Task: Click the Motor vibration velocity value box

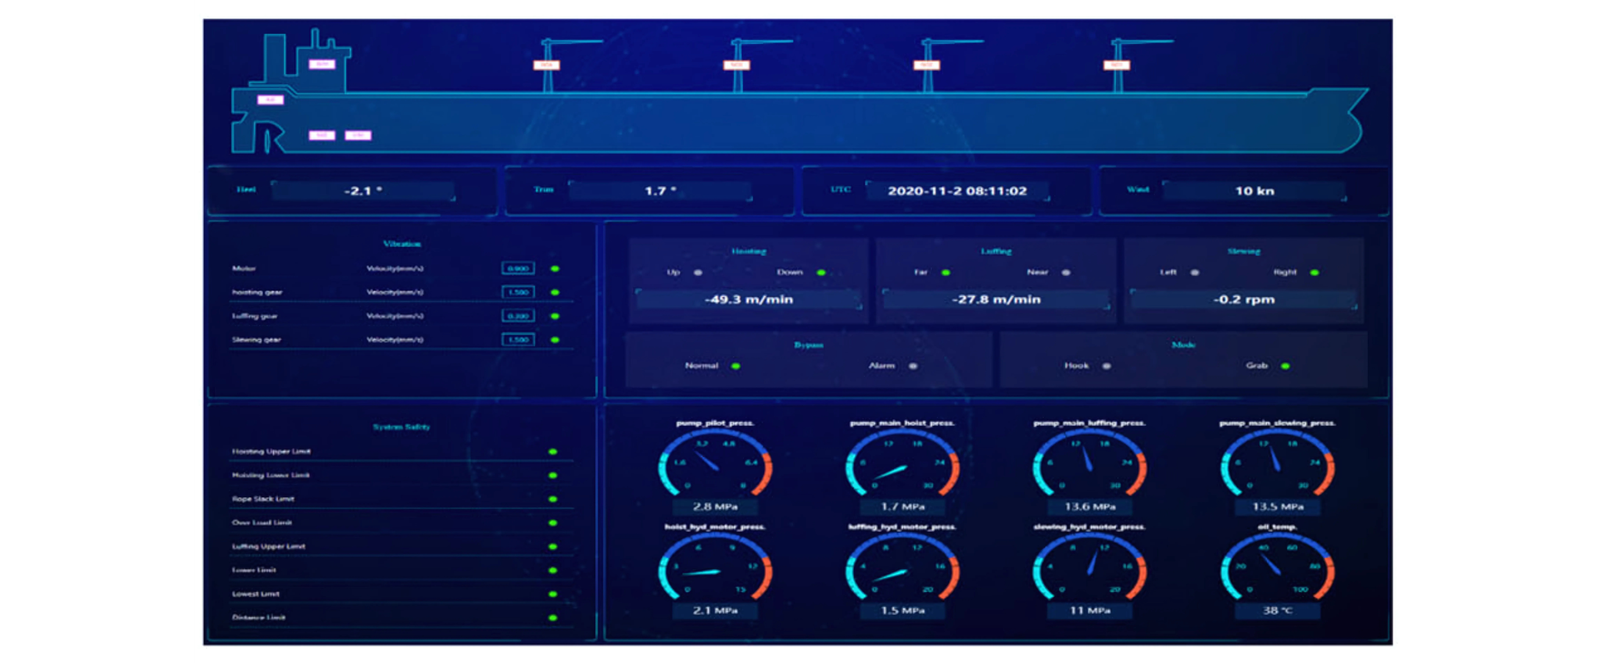Action: pos(518,269)
